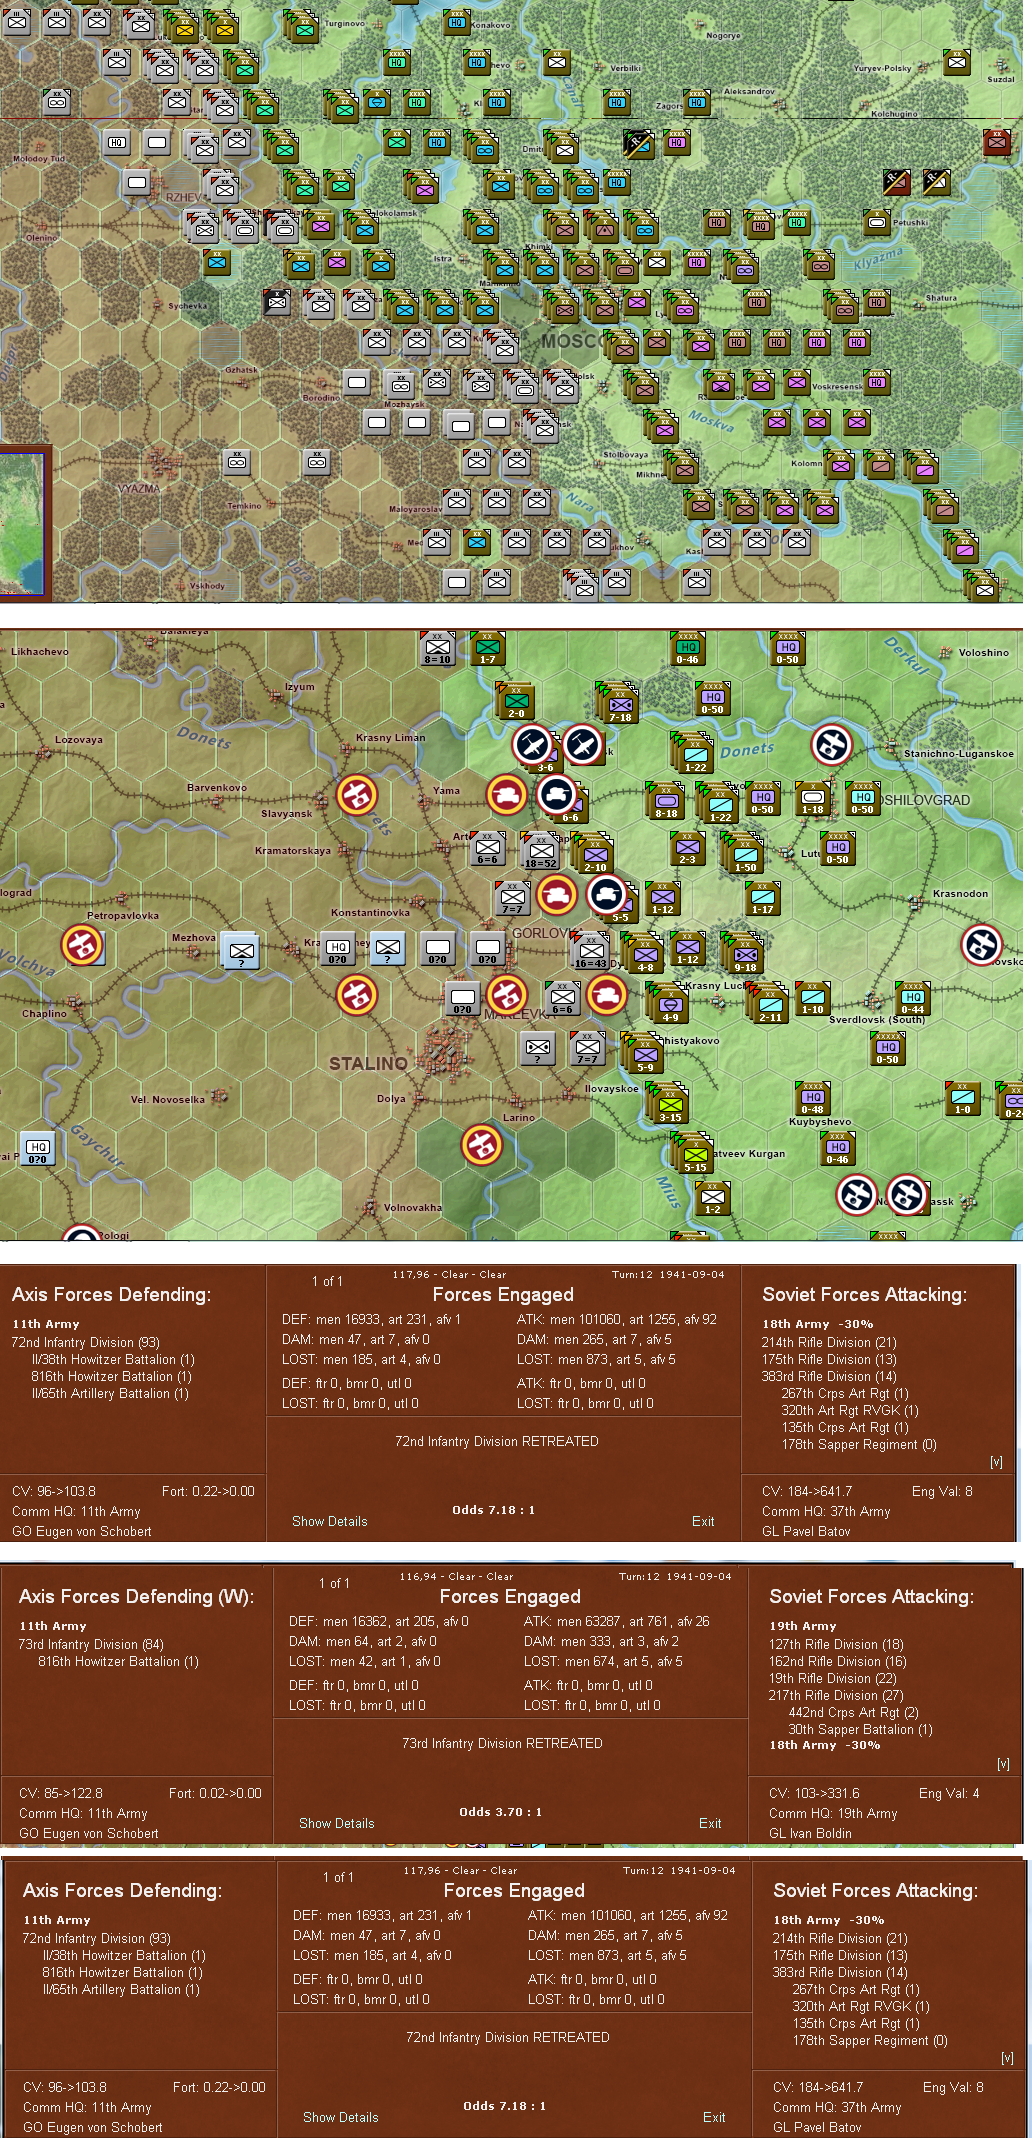Click '442nd Crps Art Rgt (2)' entry
The width and height of the screenshot is (1032, 2140).
tap(853, 1712)
